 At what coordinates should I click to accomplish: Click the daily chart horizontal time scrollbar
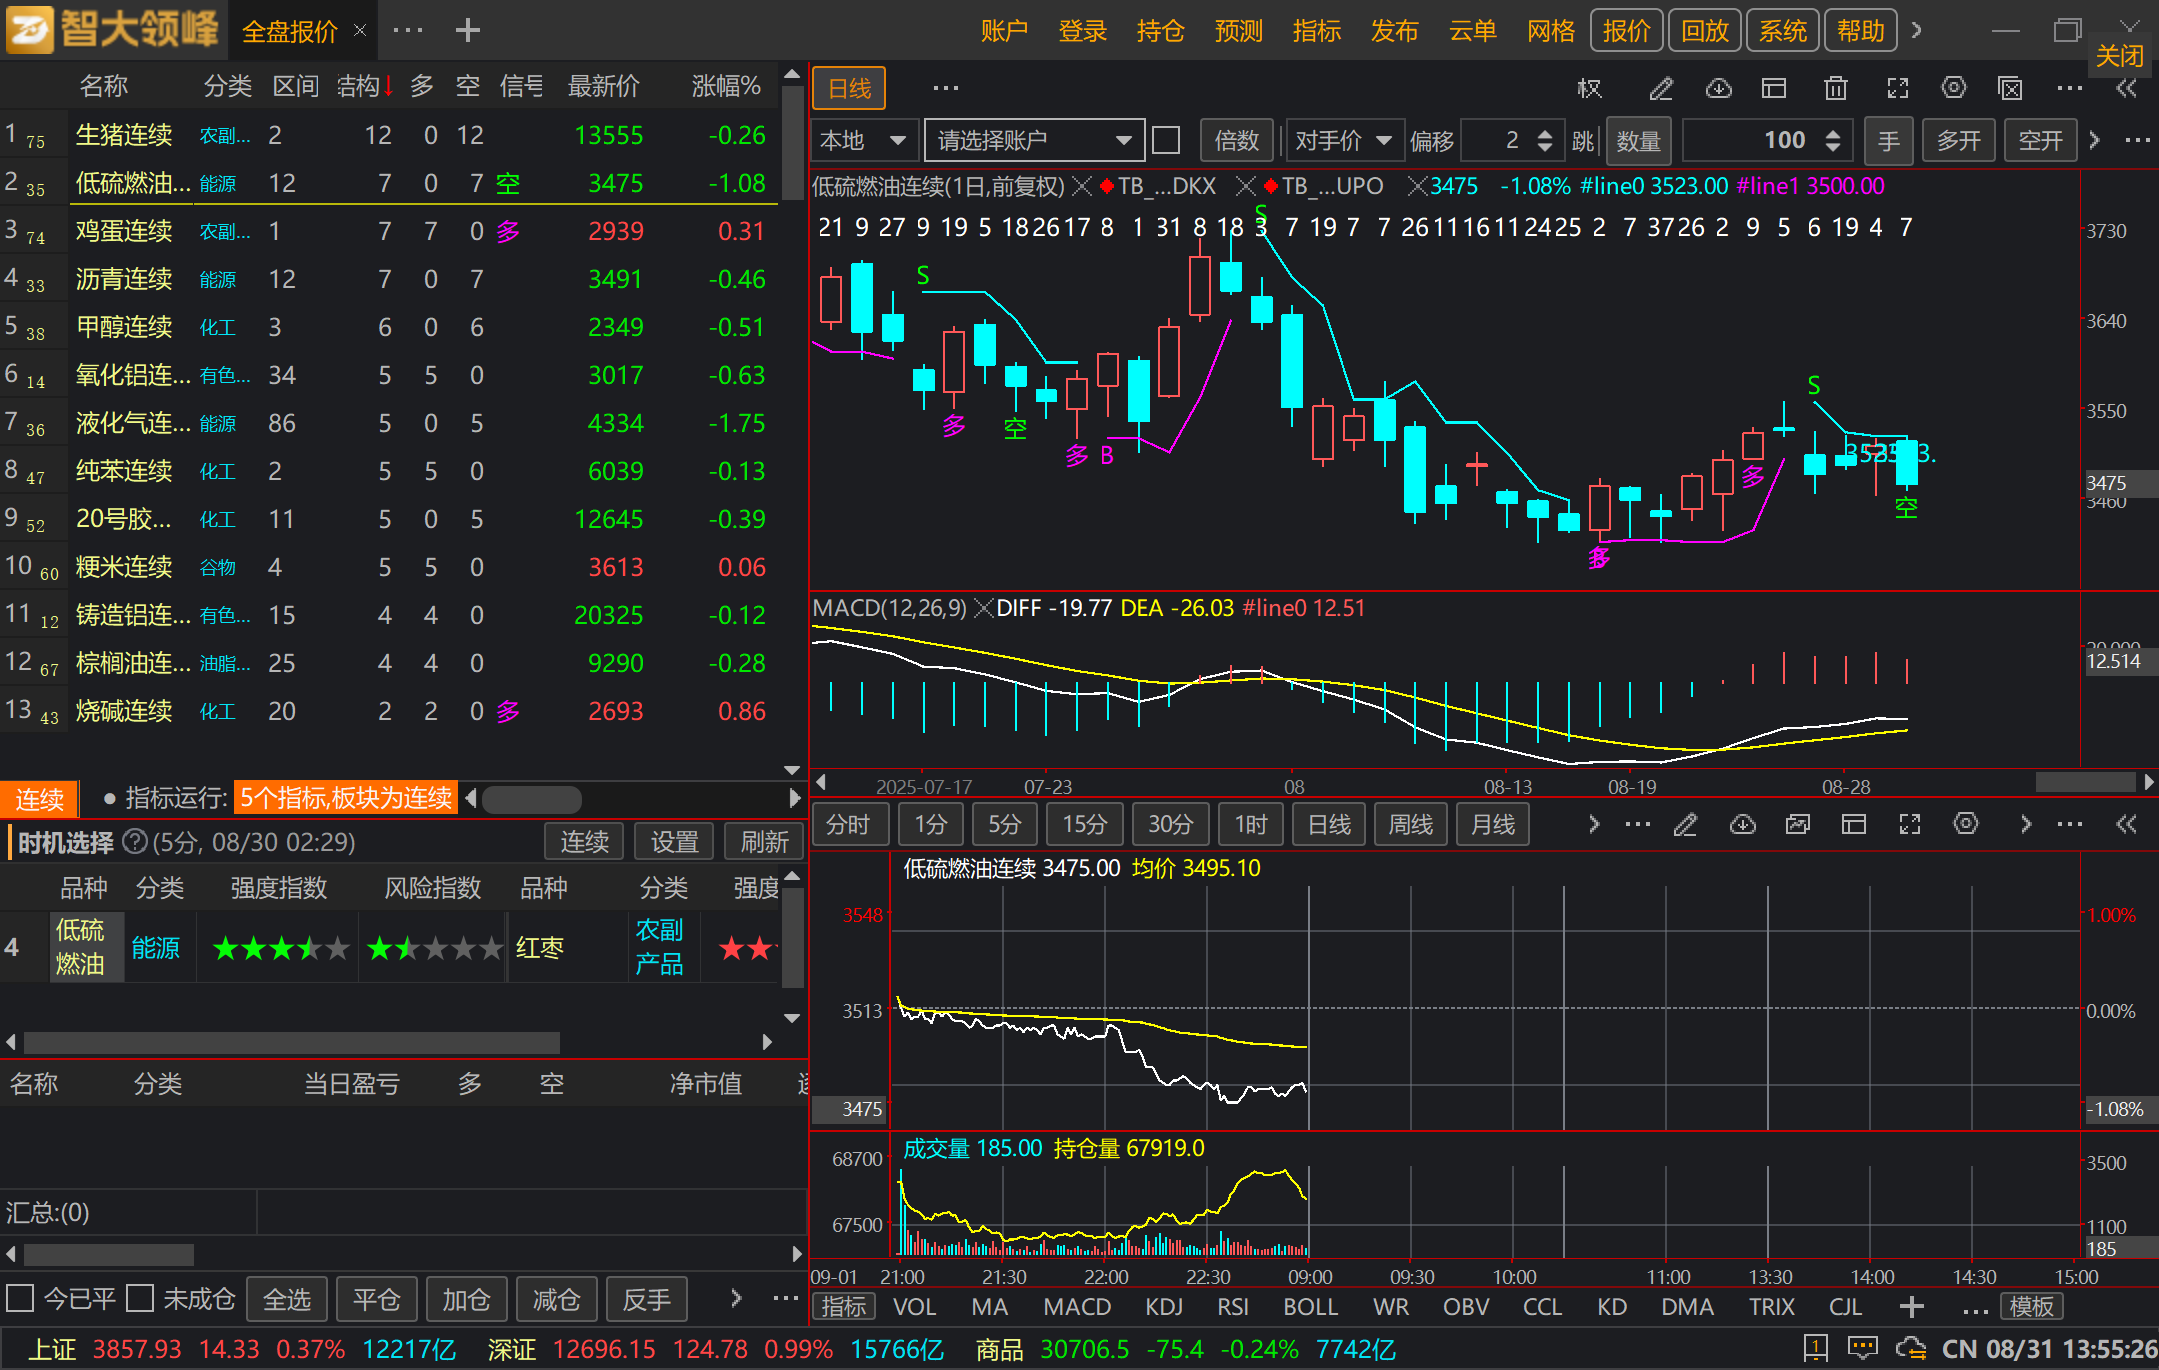[2085, 782]
